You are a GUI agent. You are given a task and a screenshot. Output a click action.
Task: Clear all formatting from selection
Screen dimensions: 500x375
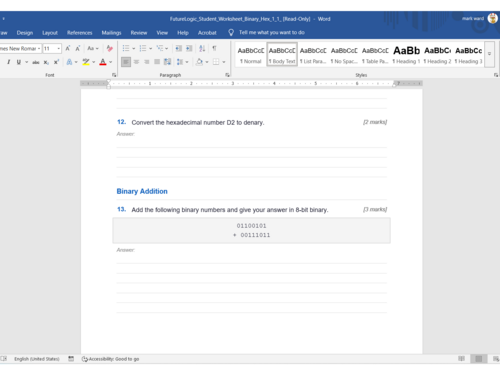pos(109,48)
